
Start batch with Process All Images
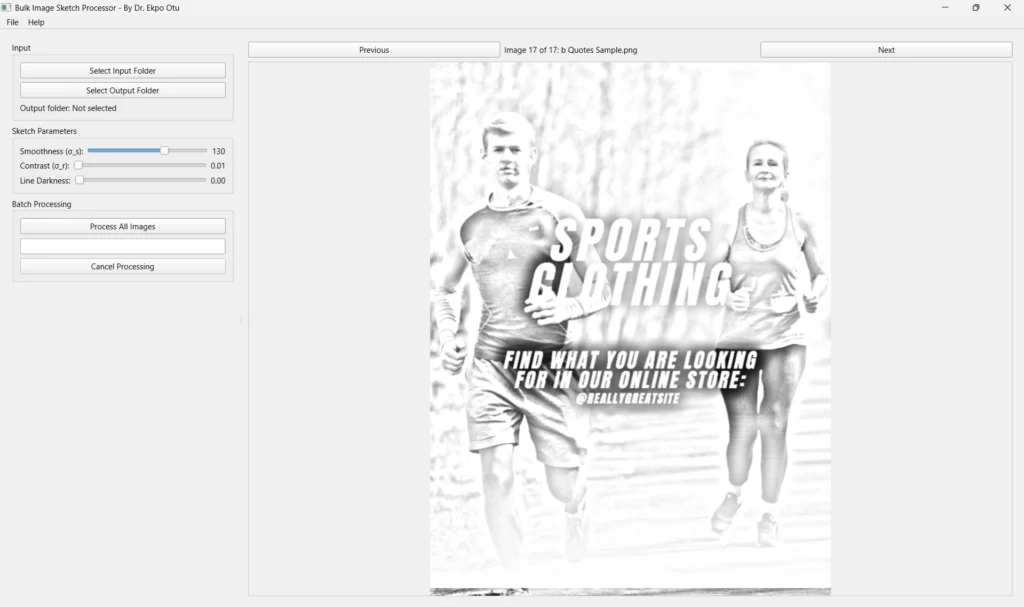point(122,227)
